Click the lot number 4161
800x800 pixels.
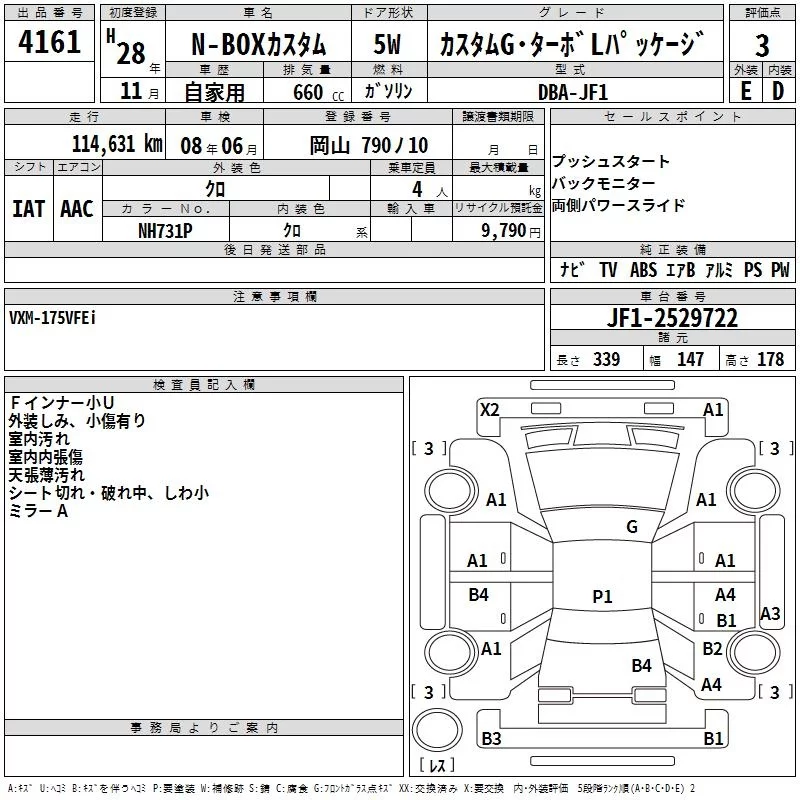(49, 42)
